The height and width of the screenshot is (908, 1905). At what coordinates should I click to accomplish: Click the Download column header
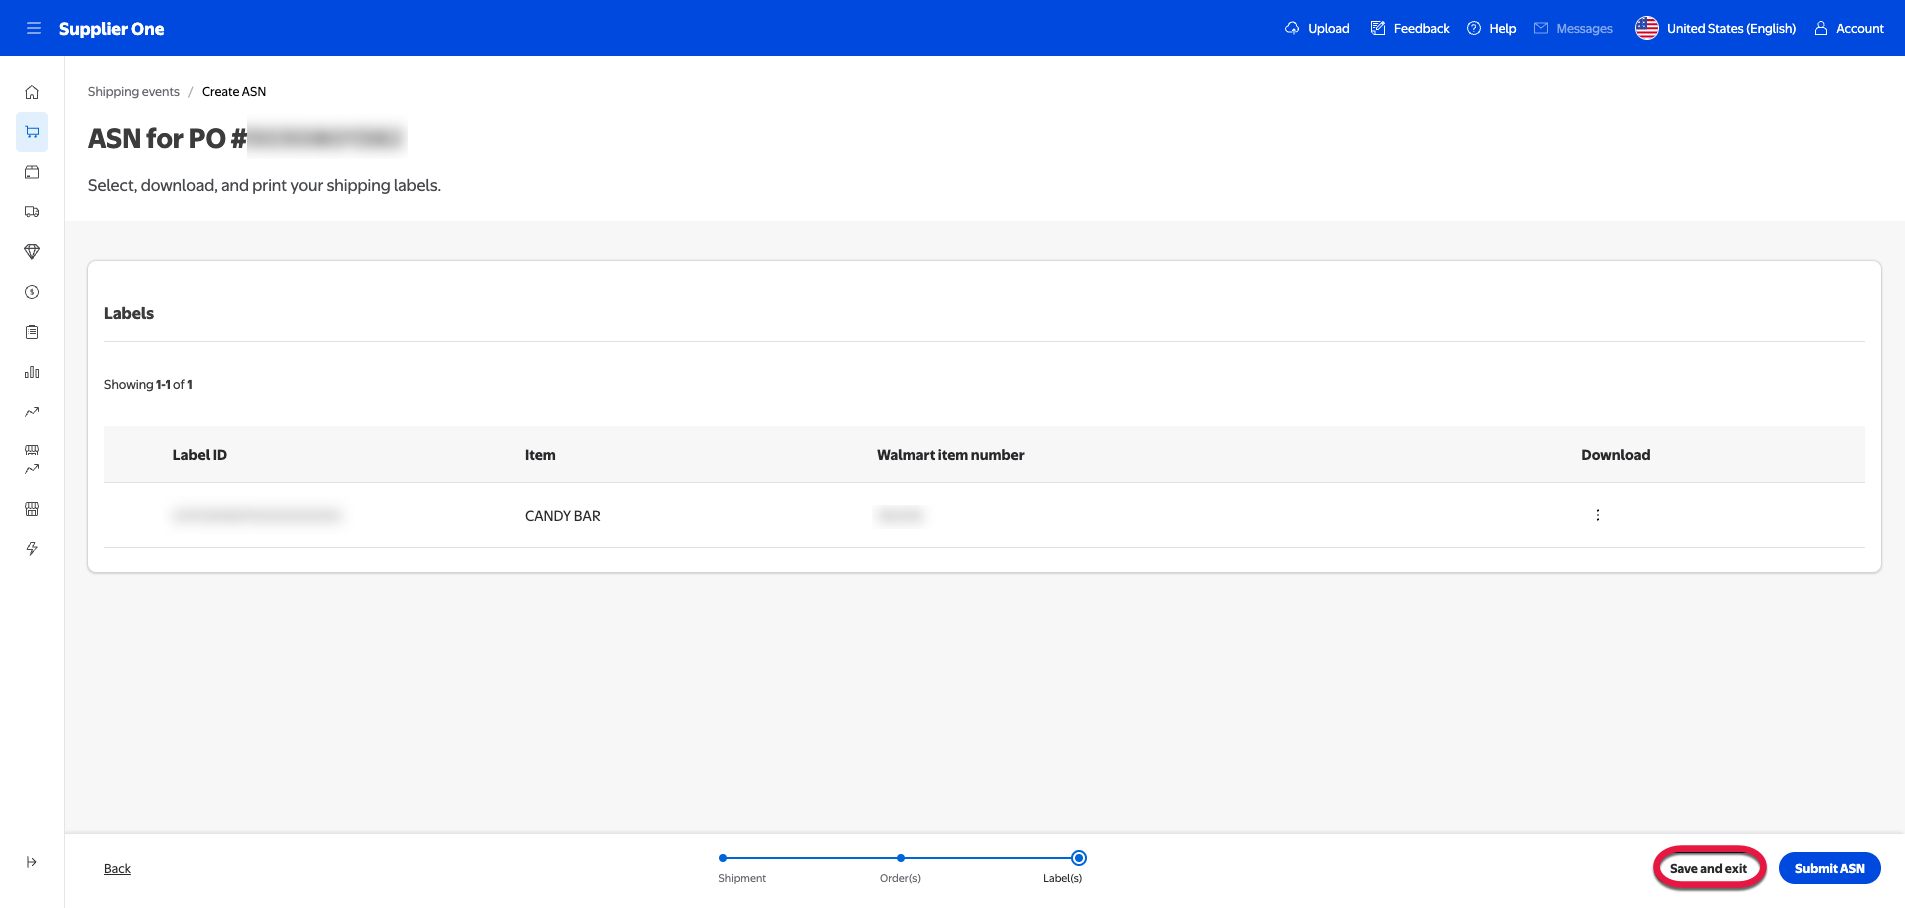1616,455
